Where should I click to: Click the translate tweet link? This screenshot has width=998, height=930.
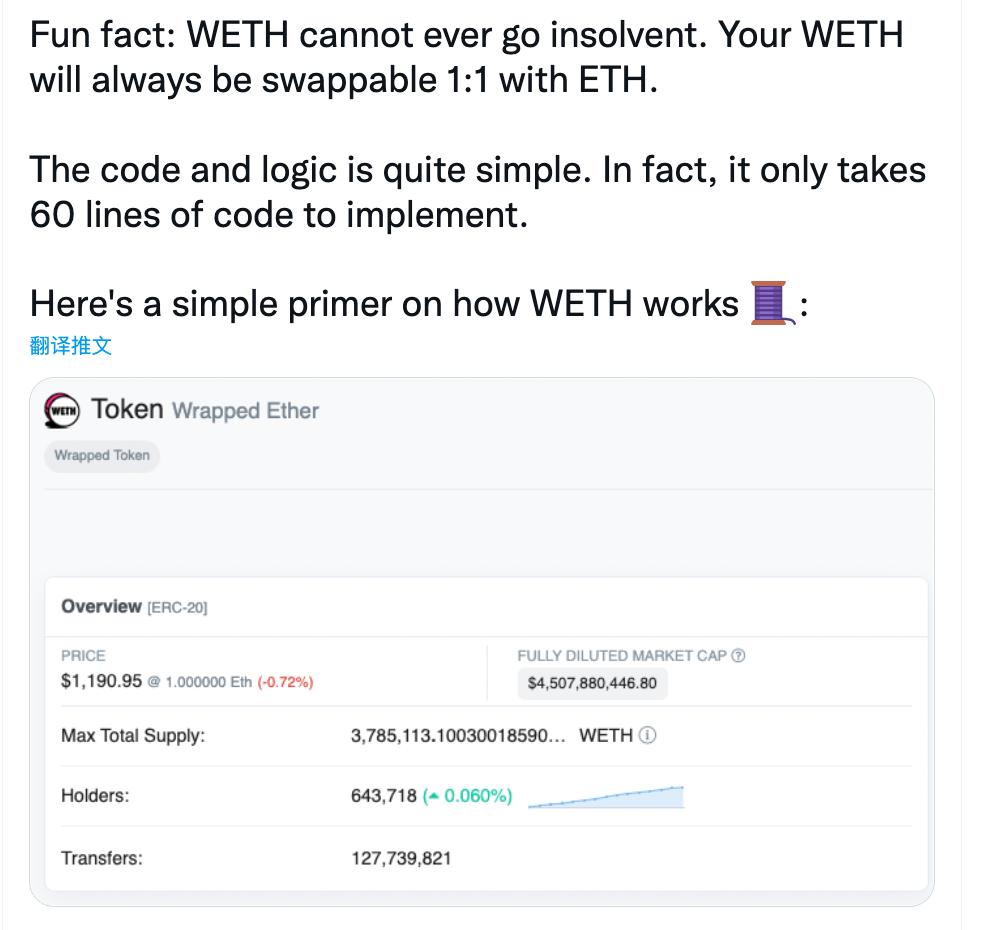click(x=71, y=346)
